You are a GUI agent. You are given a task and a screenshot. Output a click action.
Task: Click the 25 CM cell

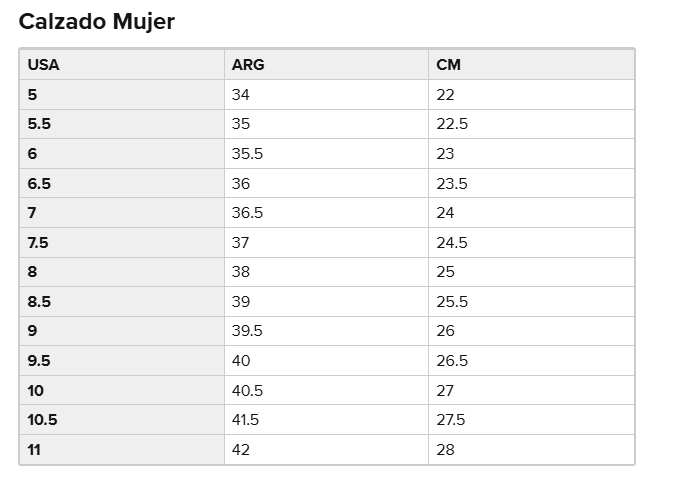[x=445, y=272]
